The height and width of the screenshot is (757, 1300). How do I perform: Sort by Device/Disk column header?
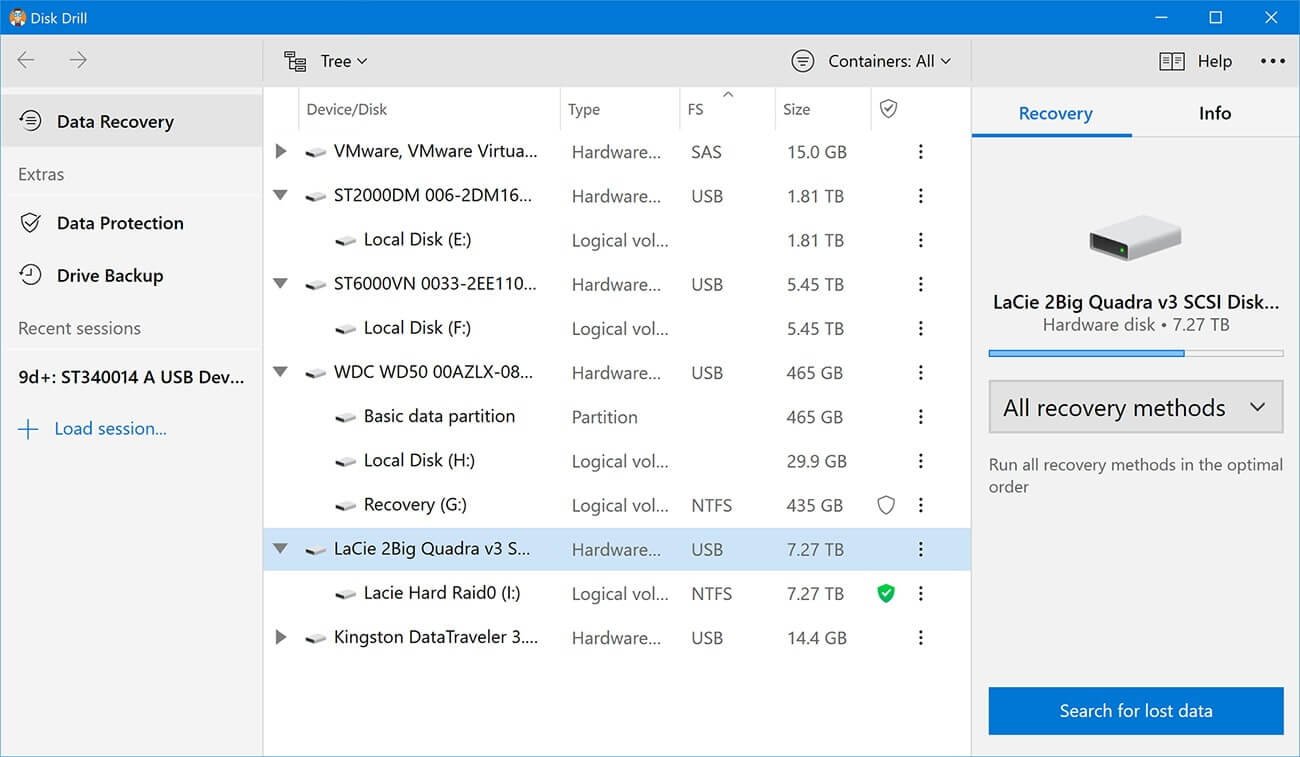(x=428, y=109)
